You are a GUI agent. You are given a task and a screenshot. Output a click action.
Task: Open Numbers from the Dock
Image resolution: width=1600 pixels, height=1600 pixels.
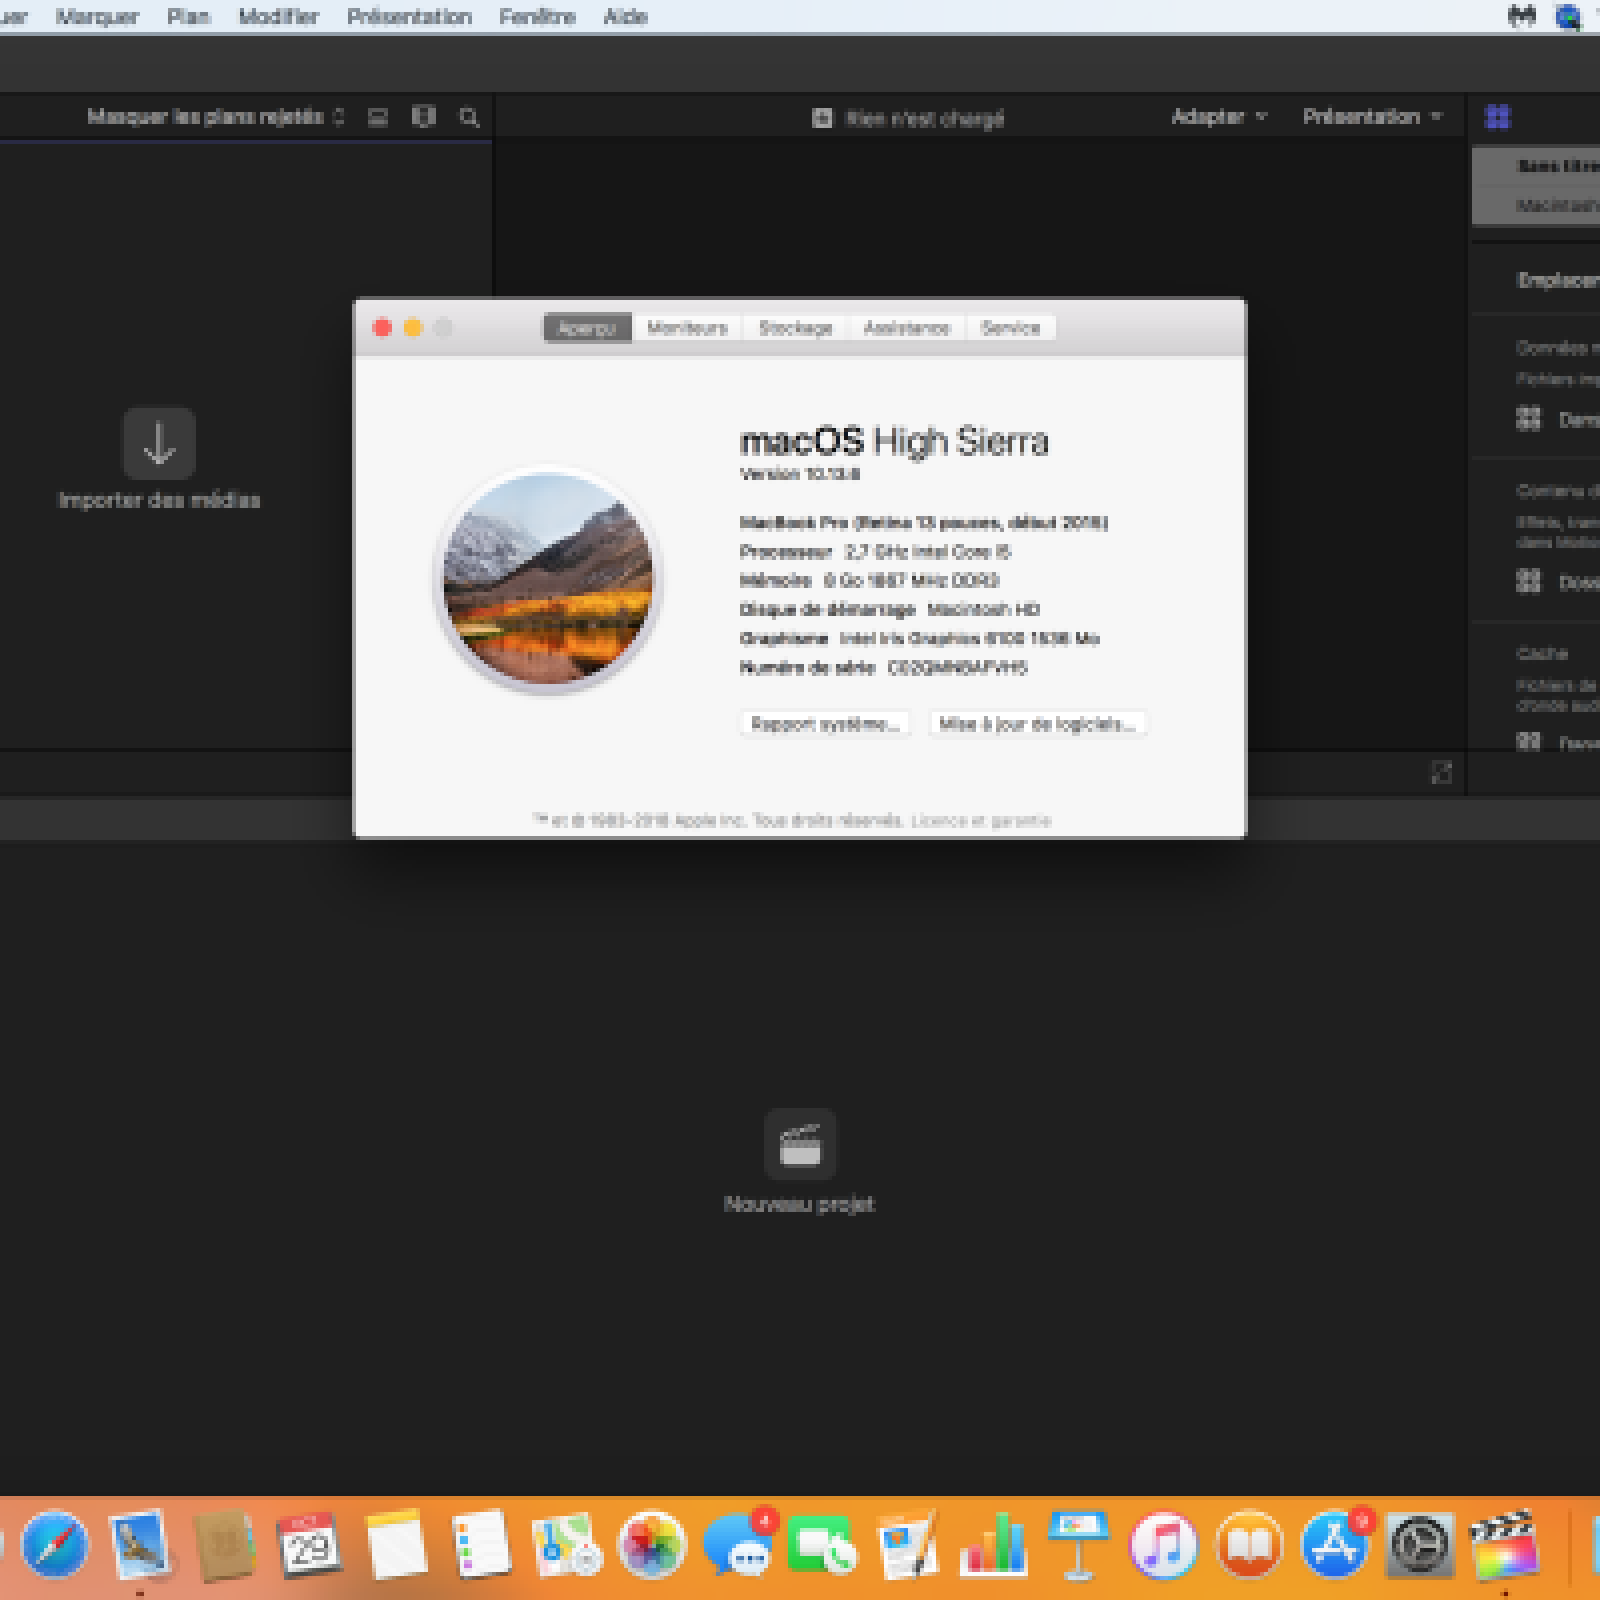(x=993, y=1545)
